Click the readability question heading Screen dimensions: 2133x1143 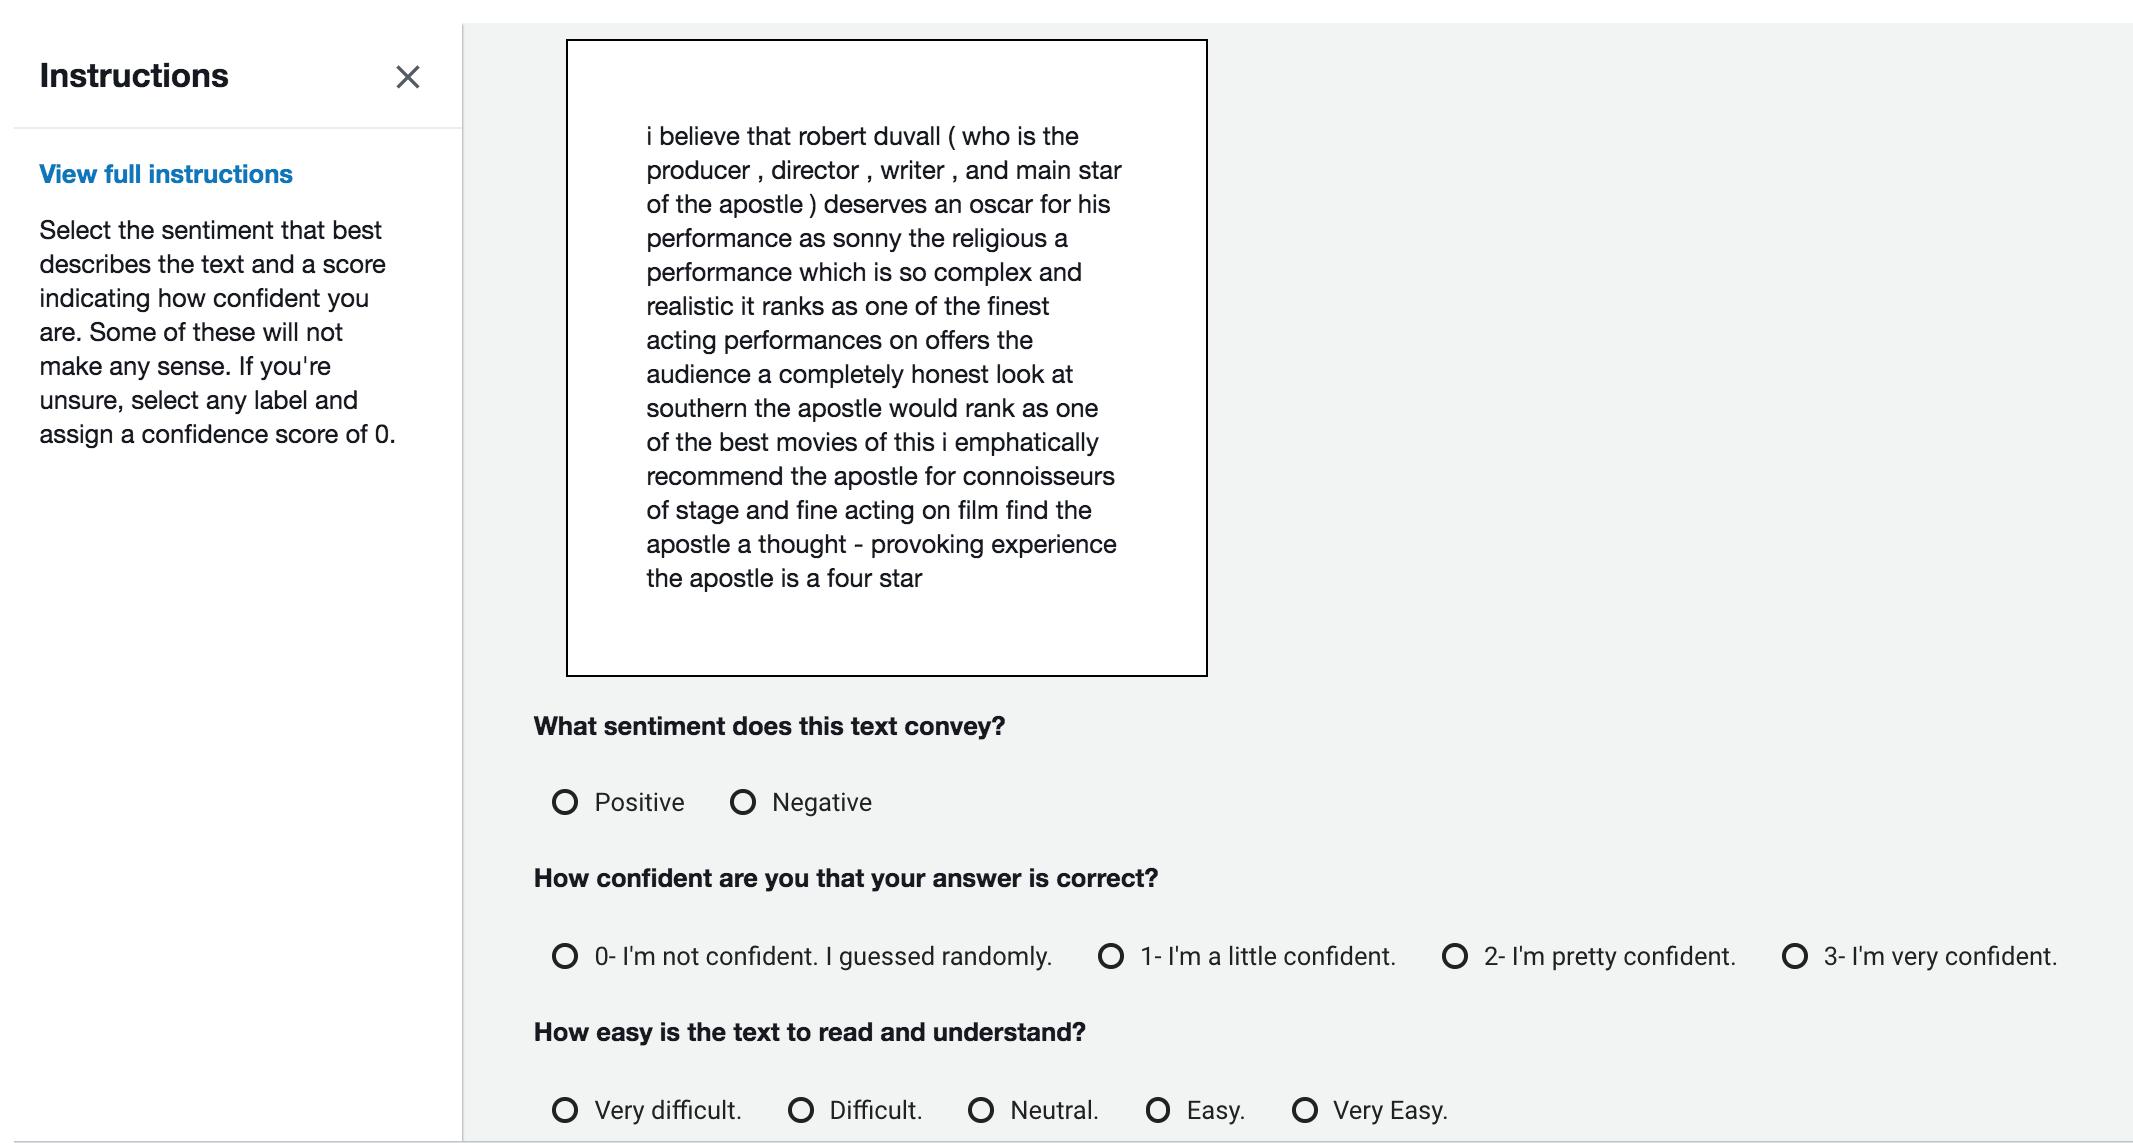tap(810, 1032)
